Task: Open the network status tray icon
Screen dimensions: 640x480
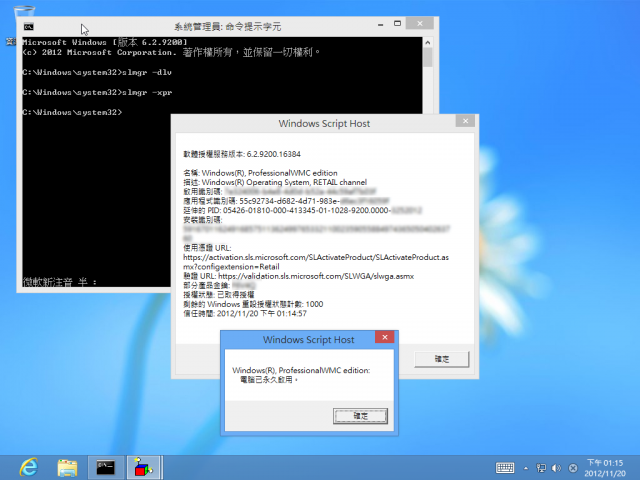Action: [541, 468]
